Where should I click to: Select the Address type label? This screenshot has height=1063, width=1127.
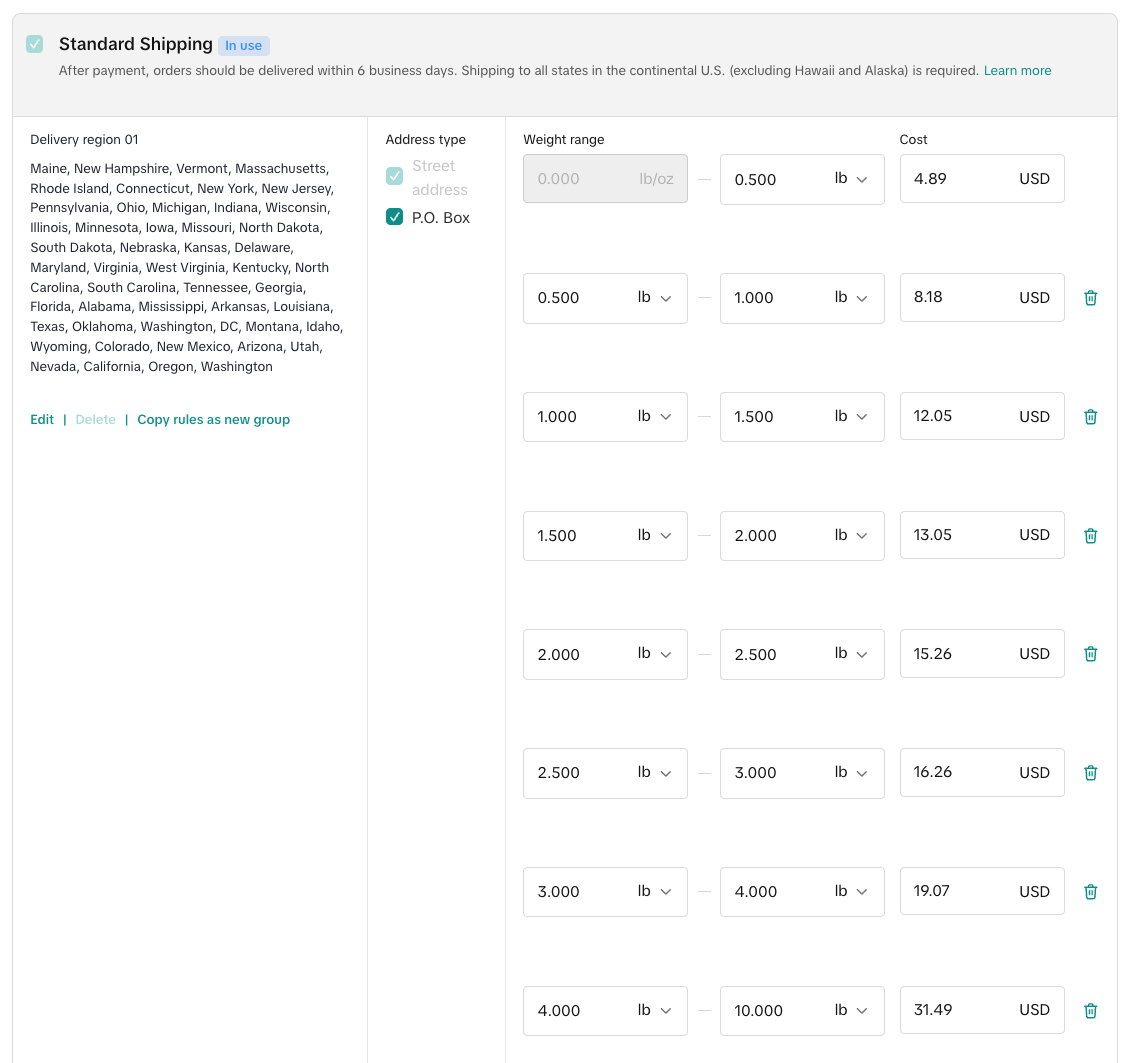426,139
